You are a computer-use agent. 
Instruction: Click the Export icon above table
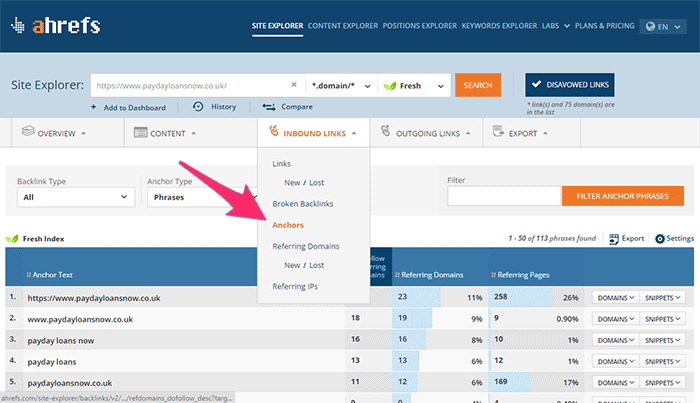point(613,239)
